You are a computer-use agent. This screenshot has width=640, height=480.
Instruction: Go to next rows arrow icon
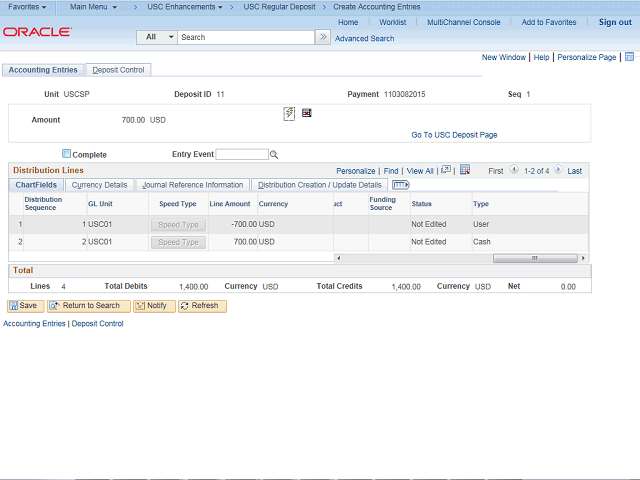[x=558, y=170]
